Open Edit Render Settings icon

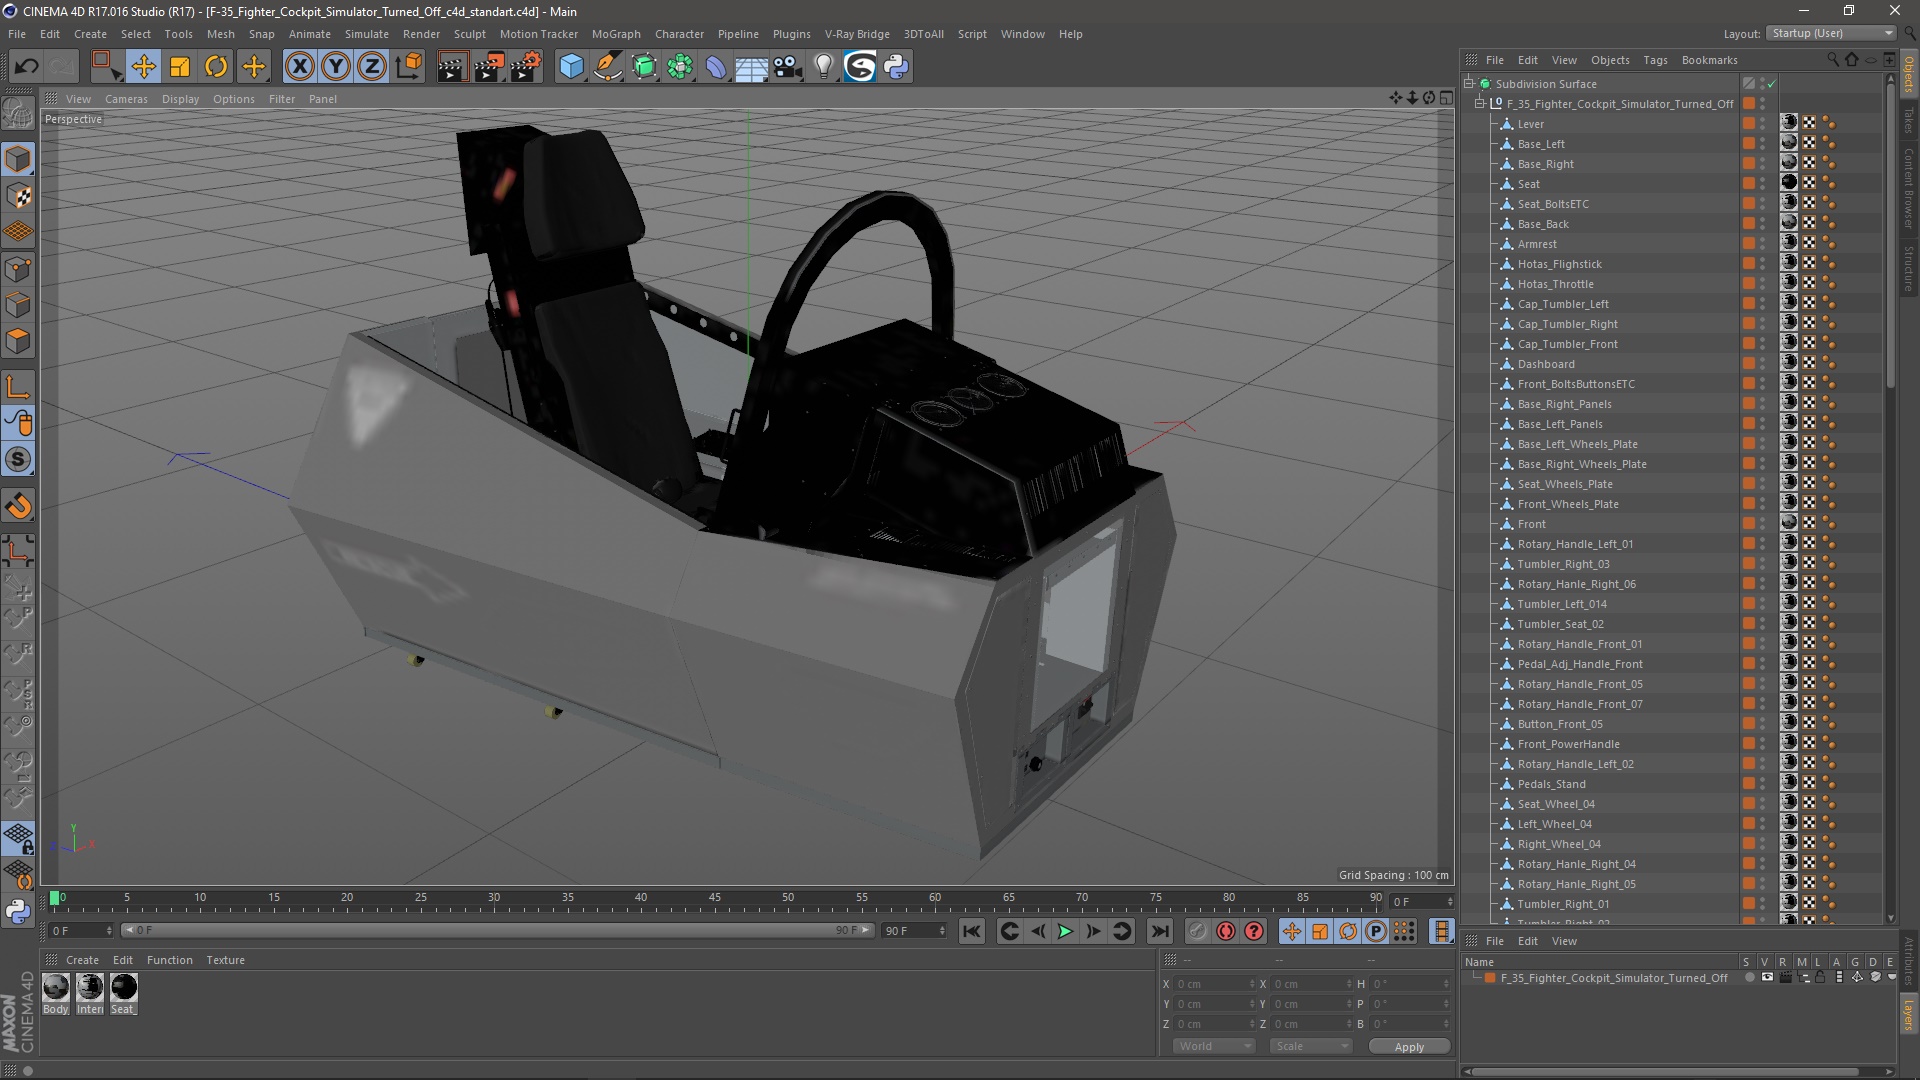point(525,67)
